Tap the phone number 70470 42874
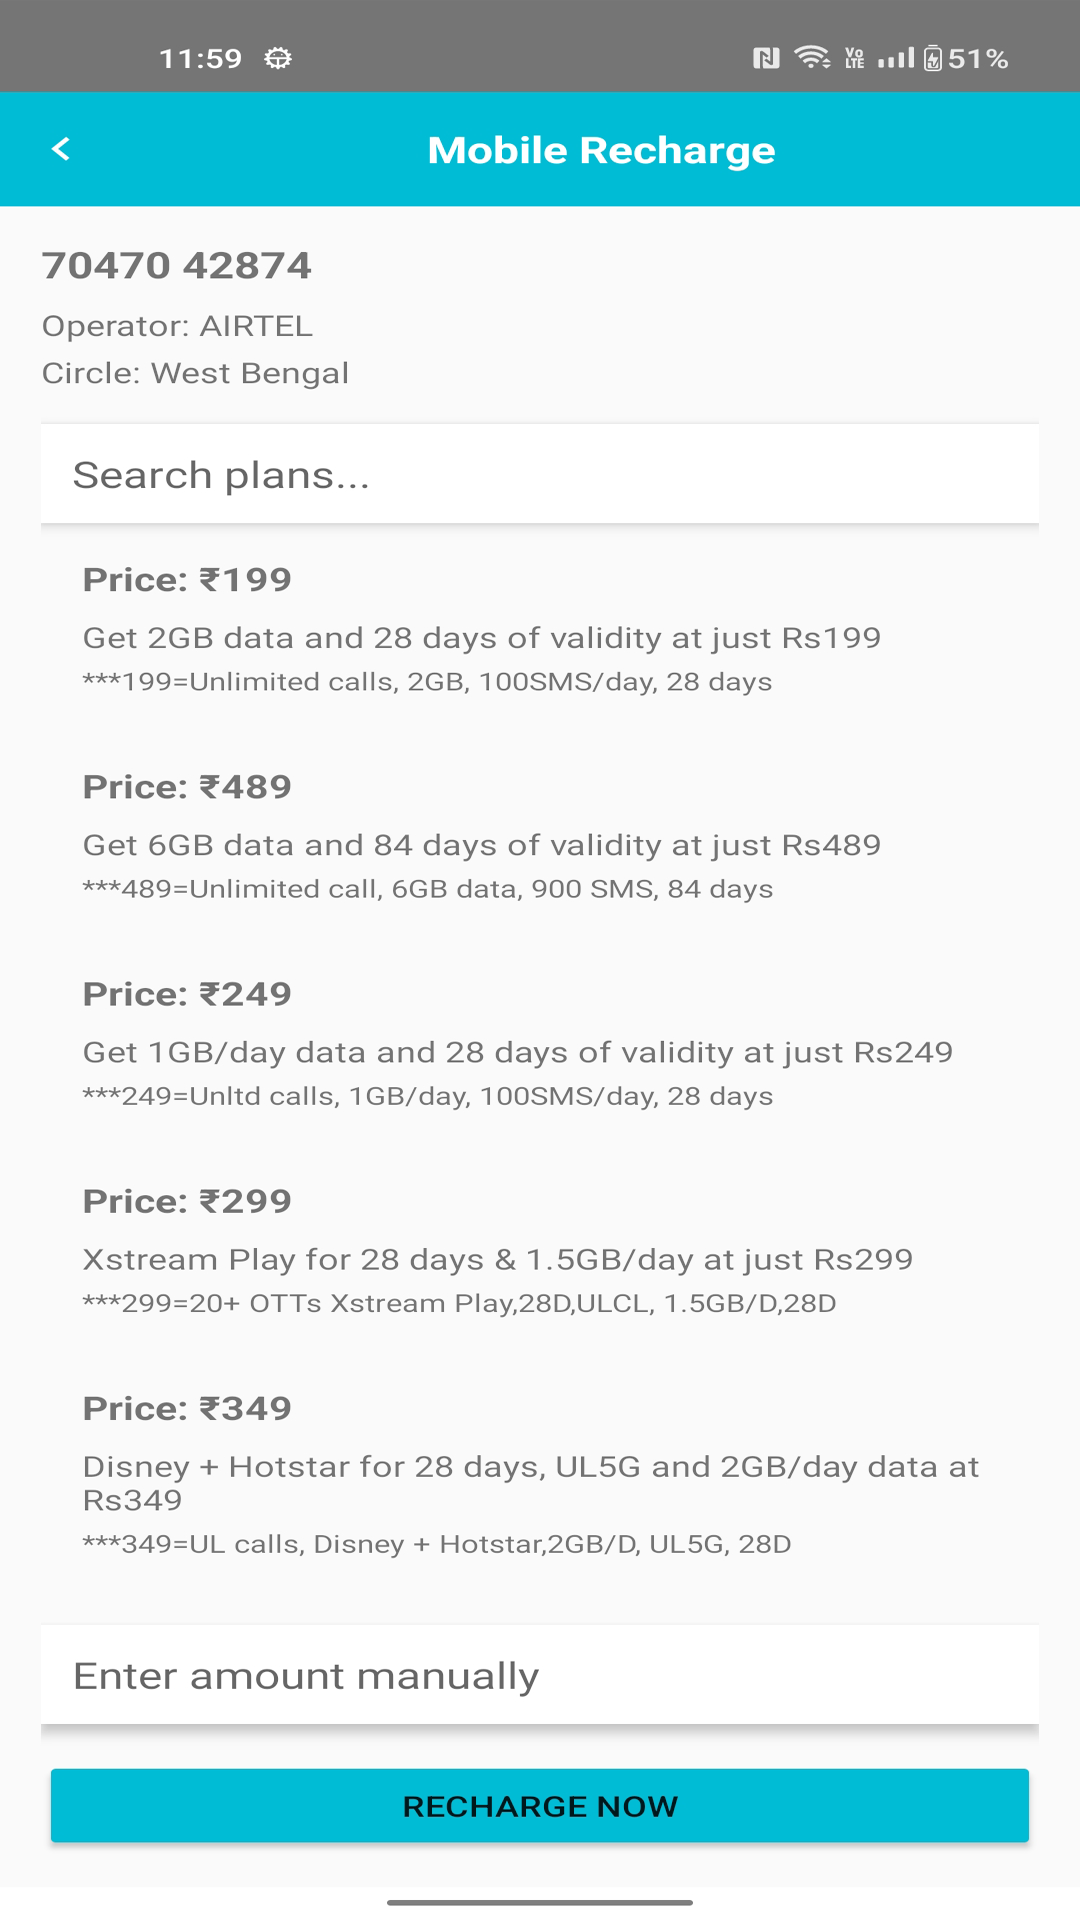 point(177,266)
